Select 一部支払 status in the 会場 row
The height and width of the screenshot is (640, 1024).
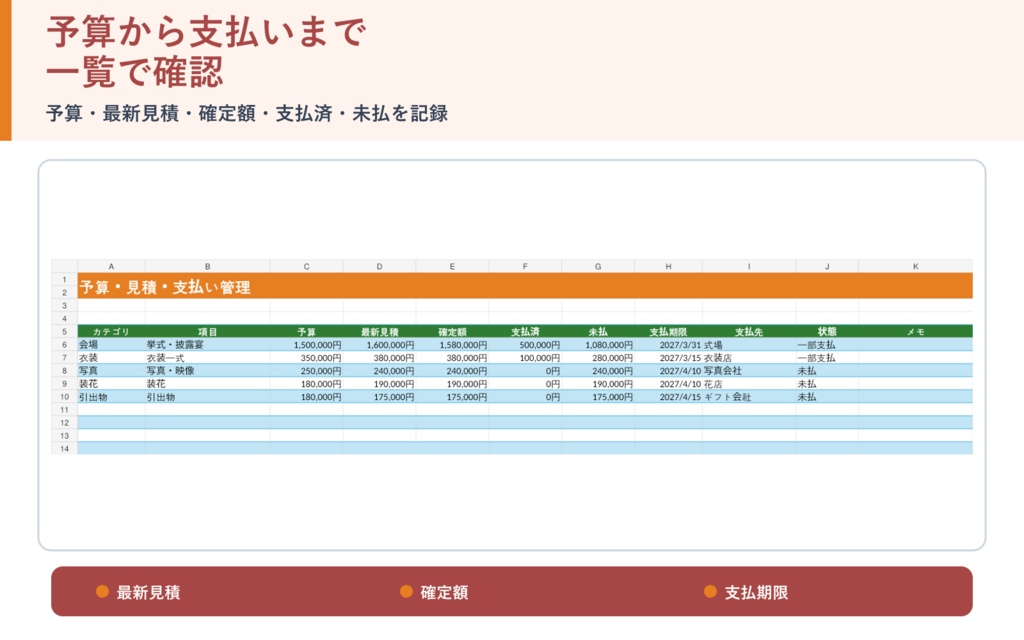[x=827, y=345]
